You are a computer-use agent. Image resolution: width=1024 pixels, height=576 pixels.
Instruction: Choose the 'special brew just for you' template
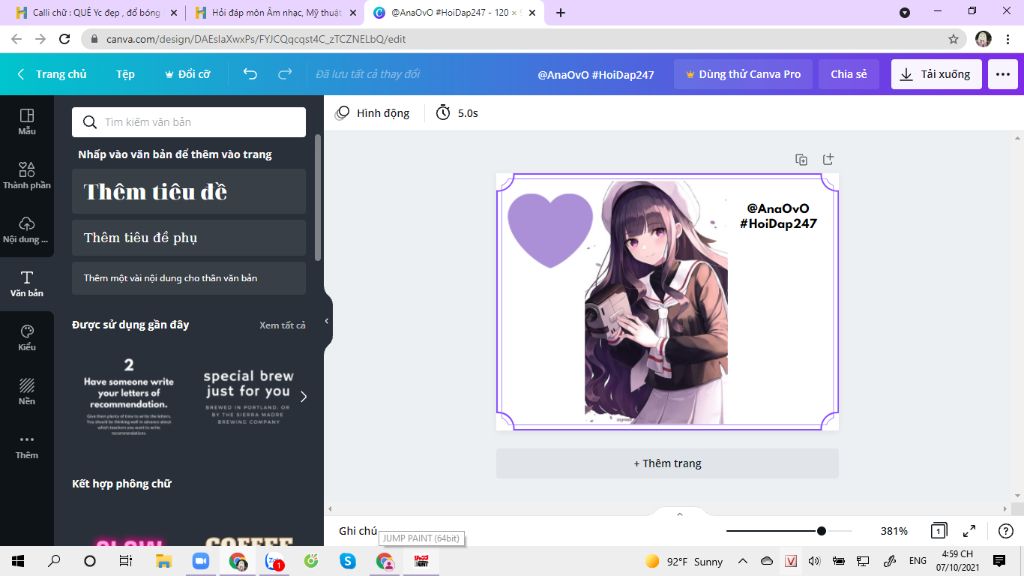pos(248,396)
